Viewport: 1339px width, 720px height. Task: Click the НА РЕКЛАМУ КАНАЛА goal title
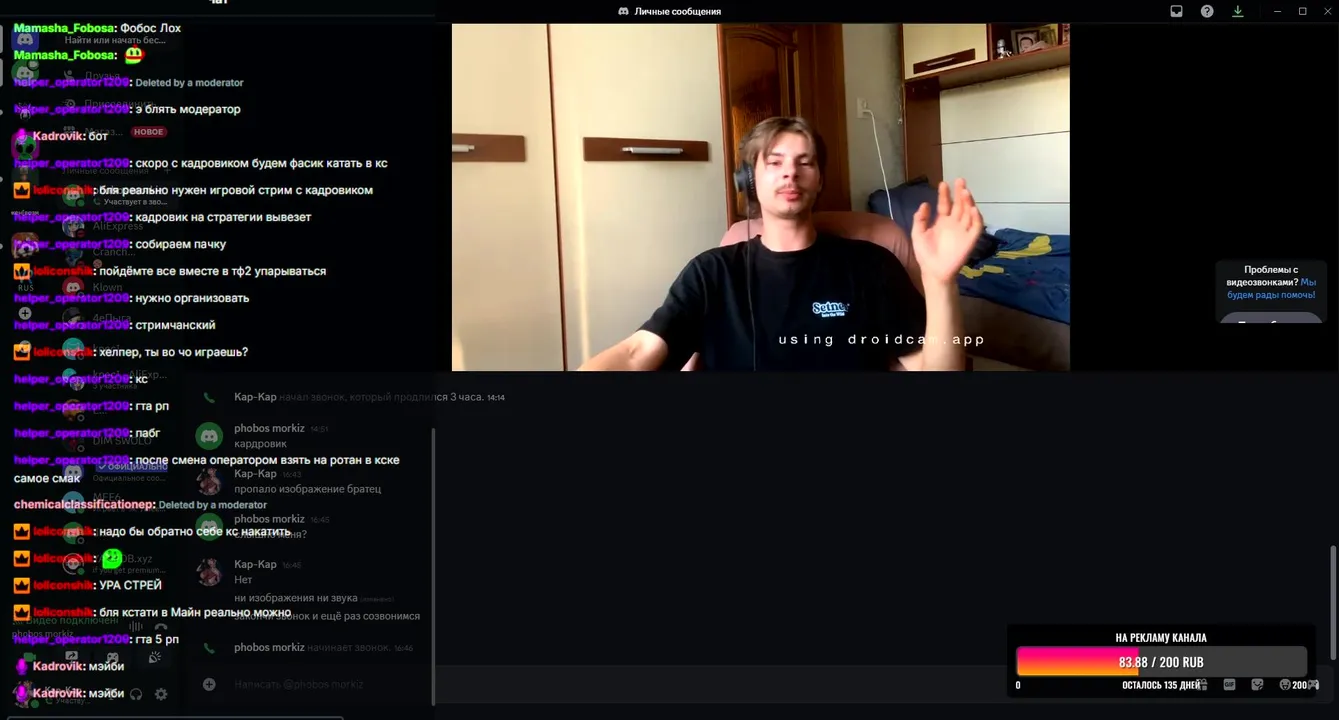(1161, 637)
